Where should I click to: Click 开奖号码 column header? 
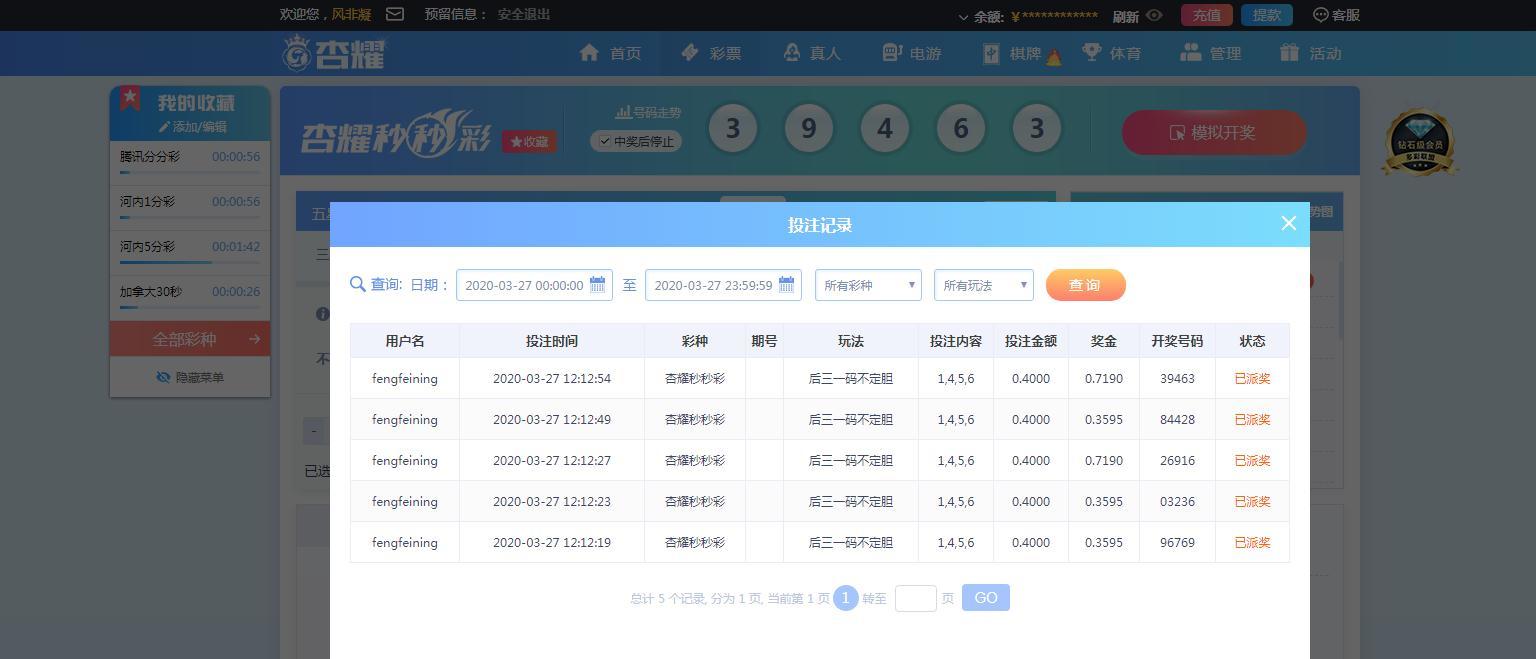pyautogui.click(x=1177, y=341)
